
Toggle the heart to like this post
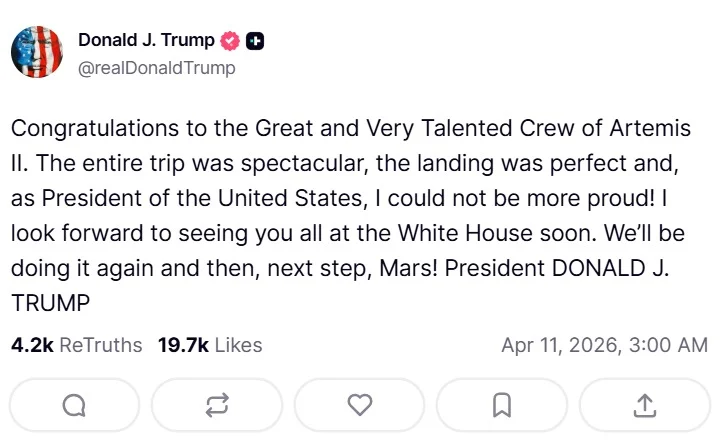tap(360, 404)
